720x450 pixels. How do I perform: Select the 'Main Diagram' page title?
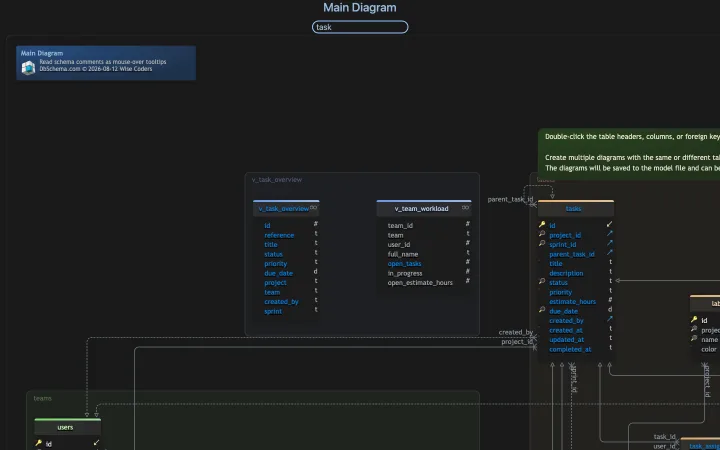tap(360, 7)
